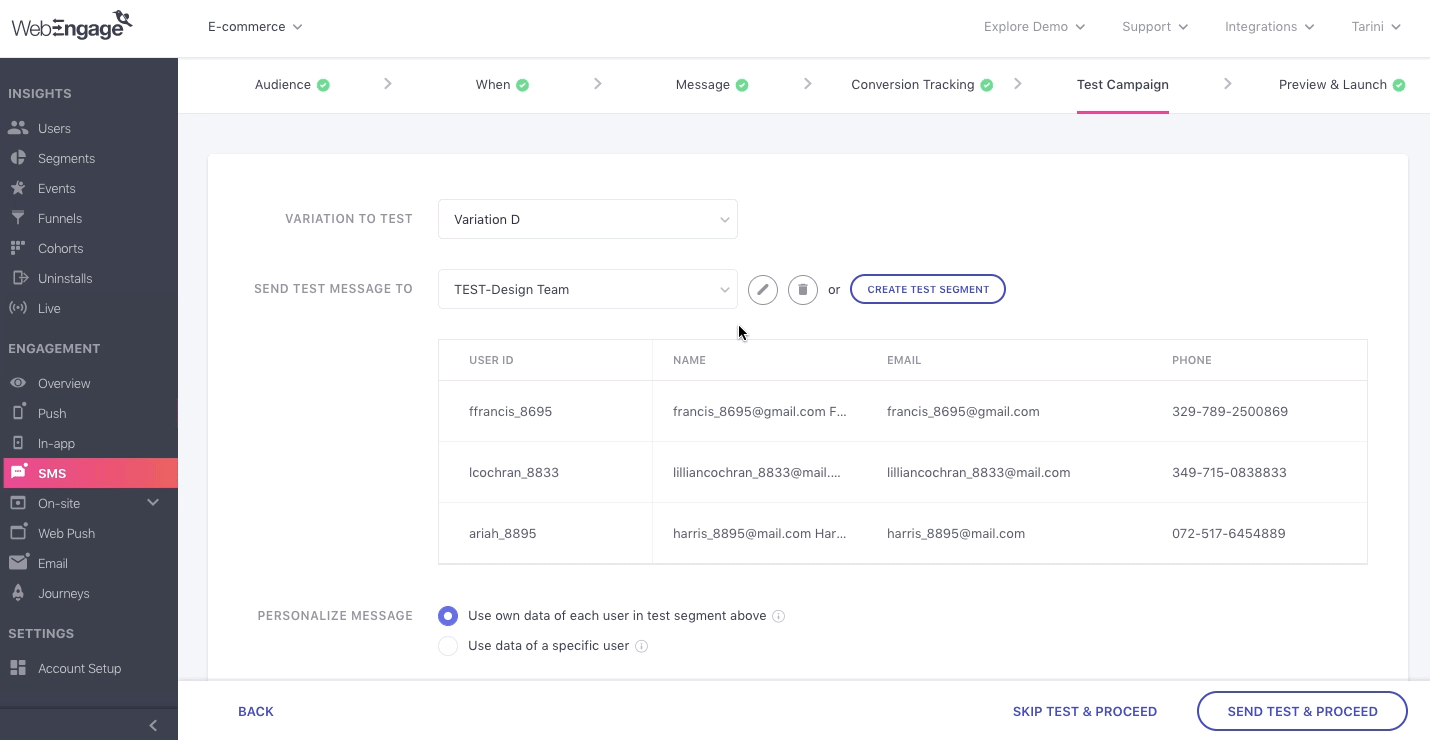Viewport: 1430px width, 740px height.
Task: Click green checkmark next to Audience
Action: click(323, 85)
